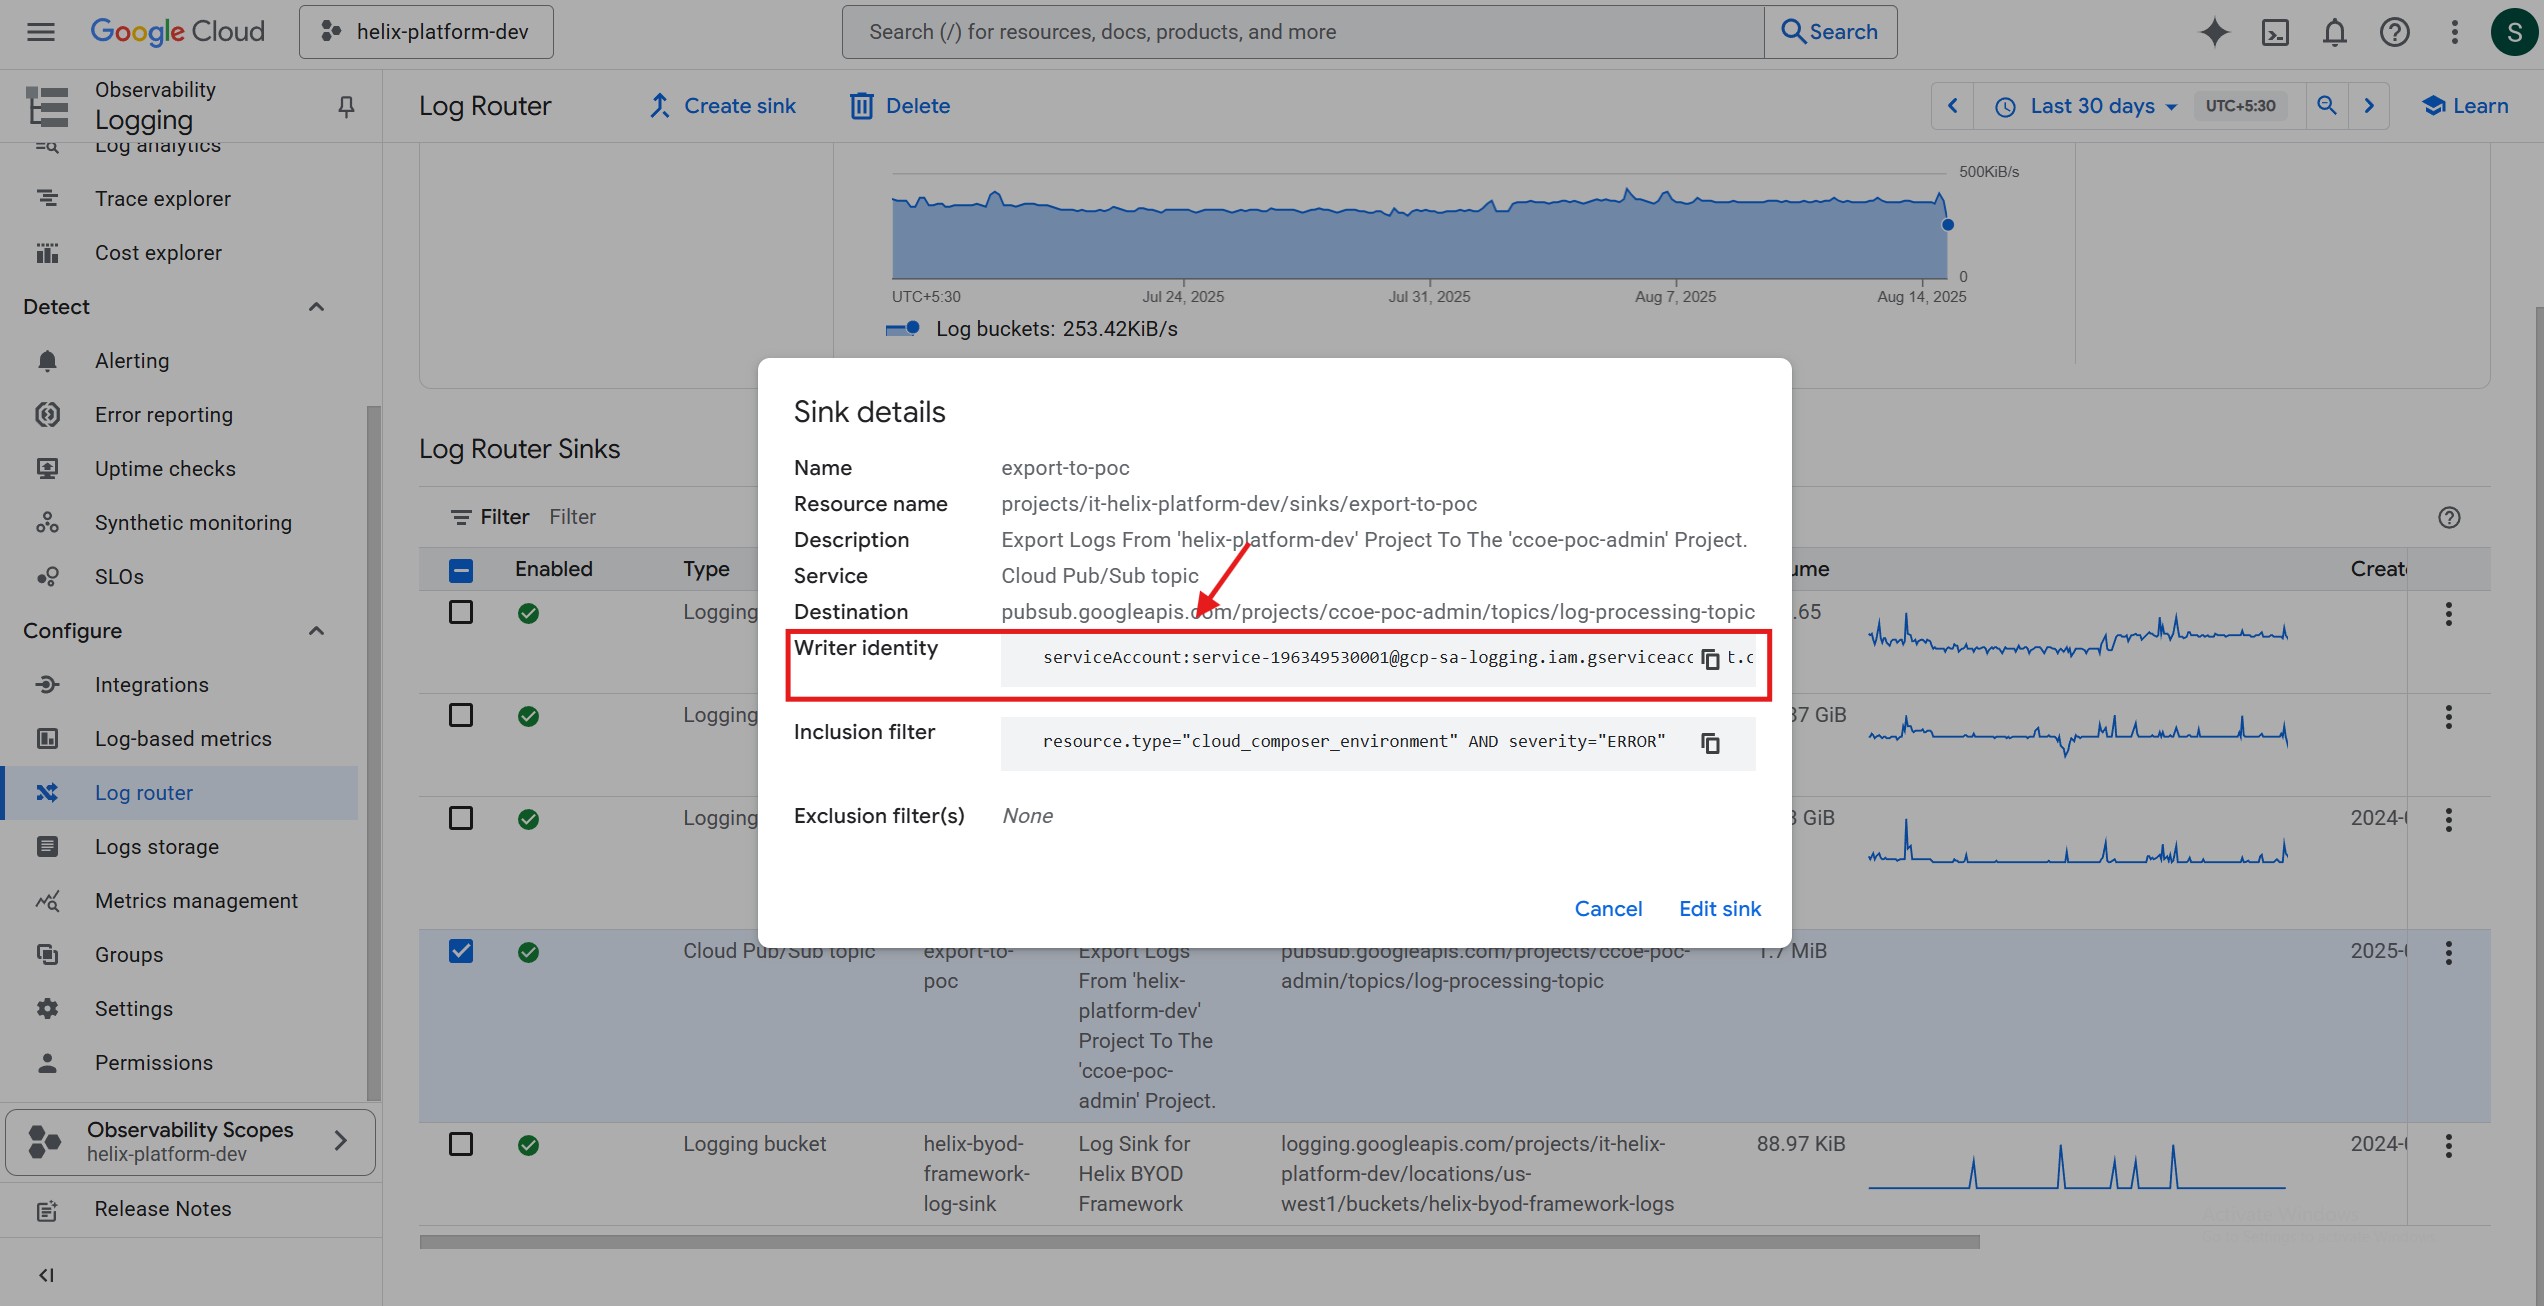Click the notifications bell icon

point(2334,32)
